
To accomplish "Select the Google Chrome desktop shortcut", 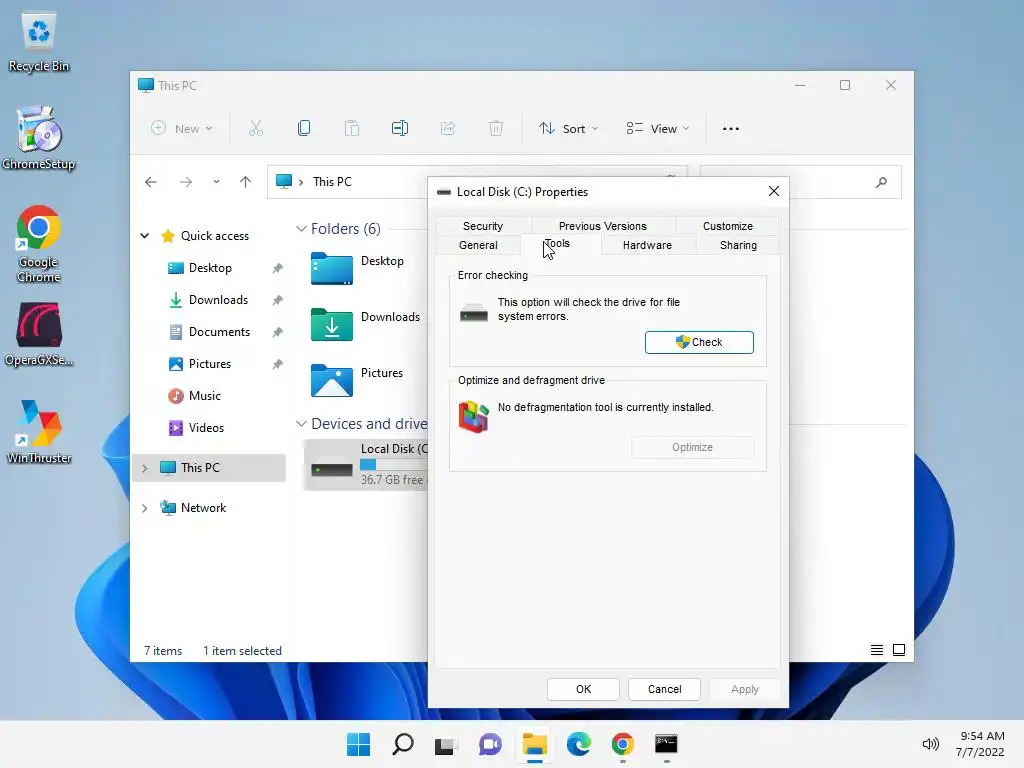I will 39,243.
